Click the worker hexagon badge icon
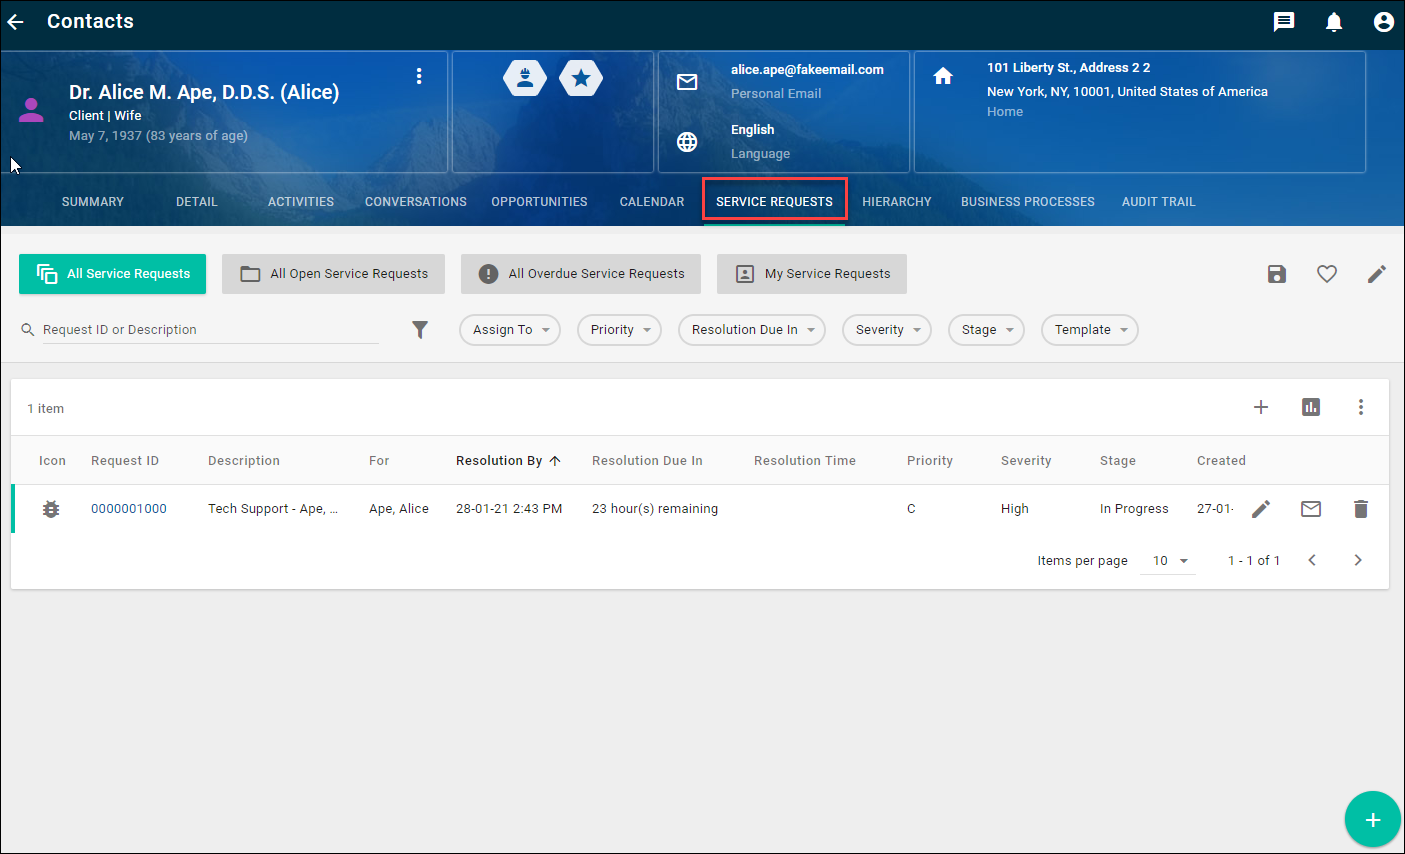The width and height of the screenshot is (1405, 854). pos(525,78)
